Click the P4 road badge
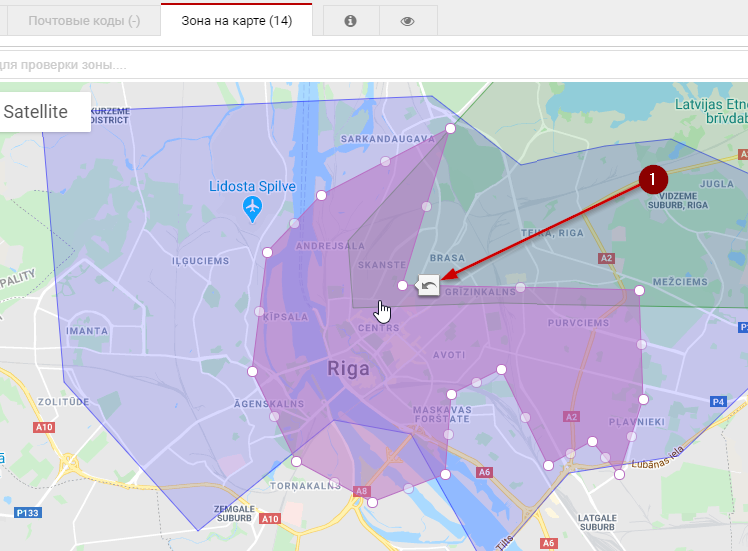This screenshot has height=551, width=748. [717, 401]
